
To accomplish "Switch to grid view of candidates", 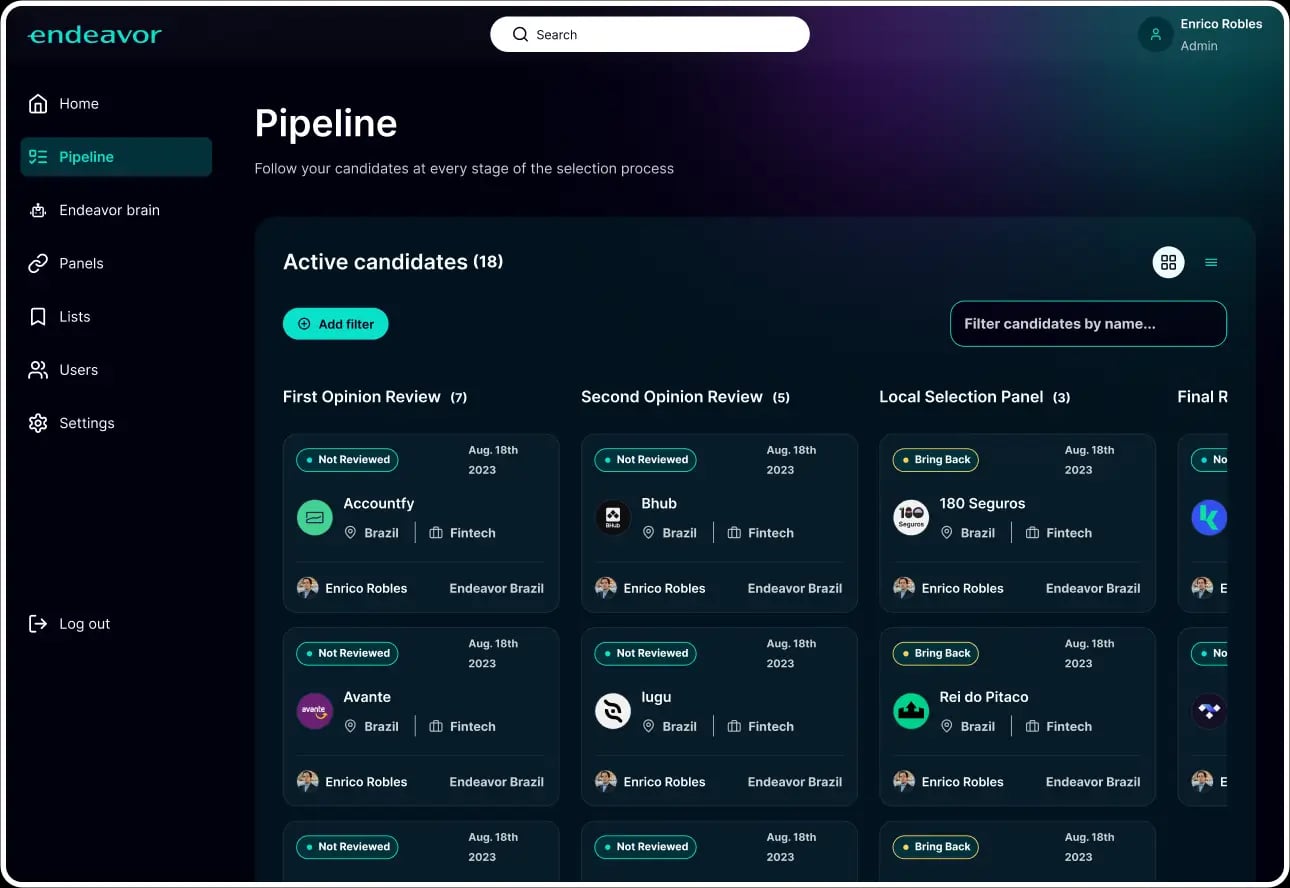I will click(1168, 262).
